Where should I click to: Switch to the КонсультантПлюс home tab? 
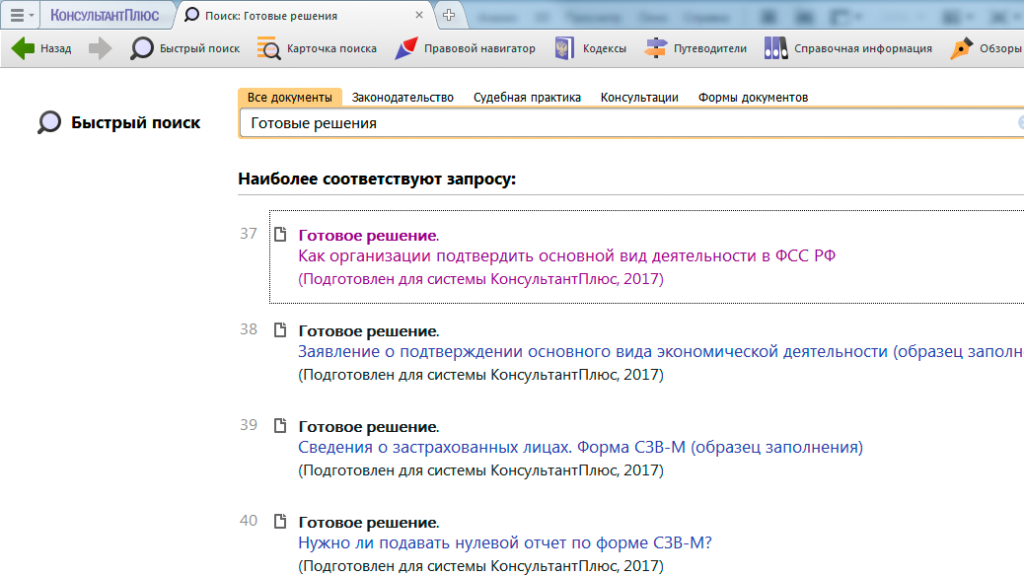point(104,15)
